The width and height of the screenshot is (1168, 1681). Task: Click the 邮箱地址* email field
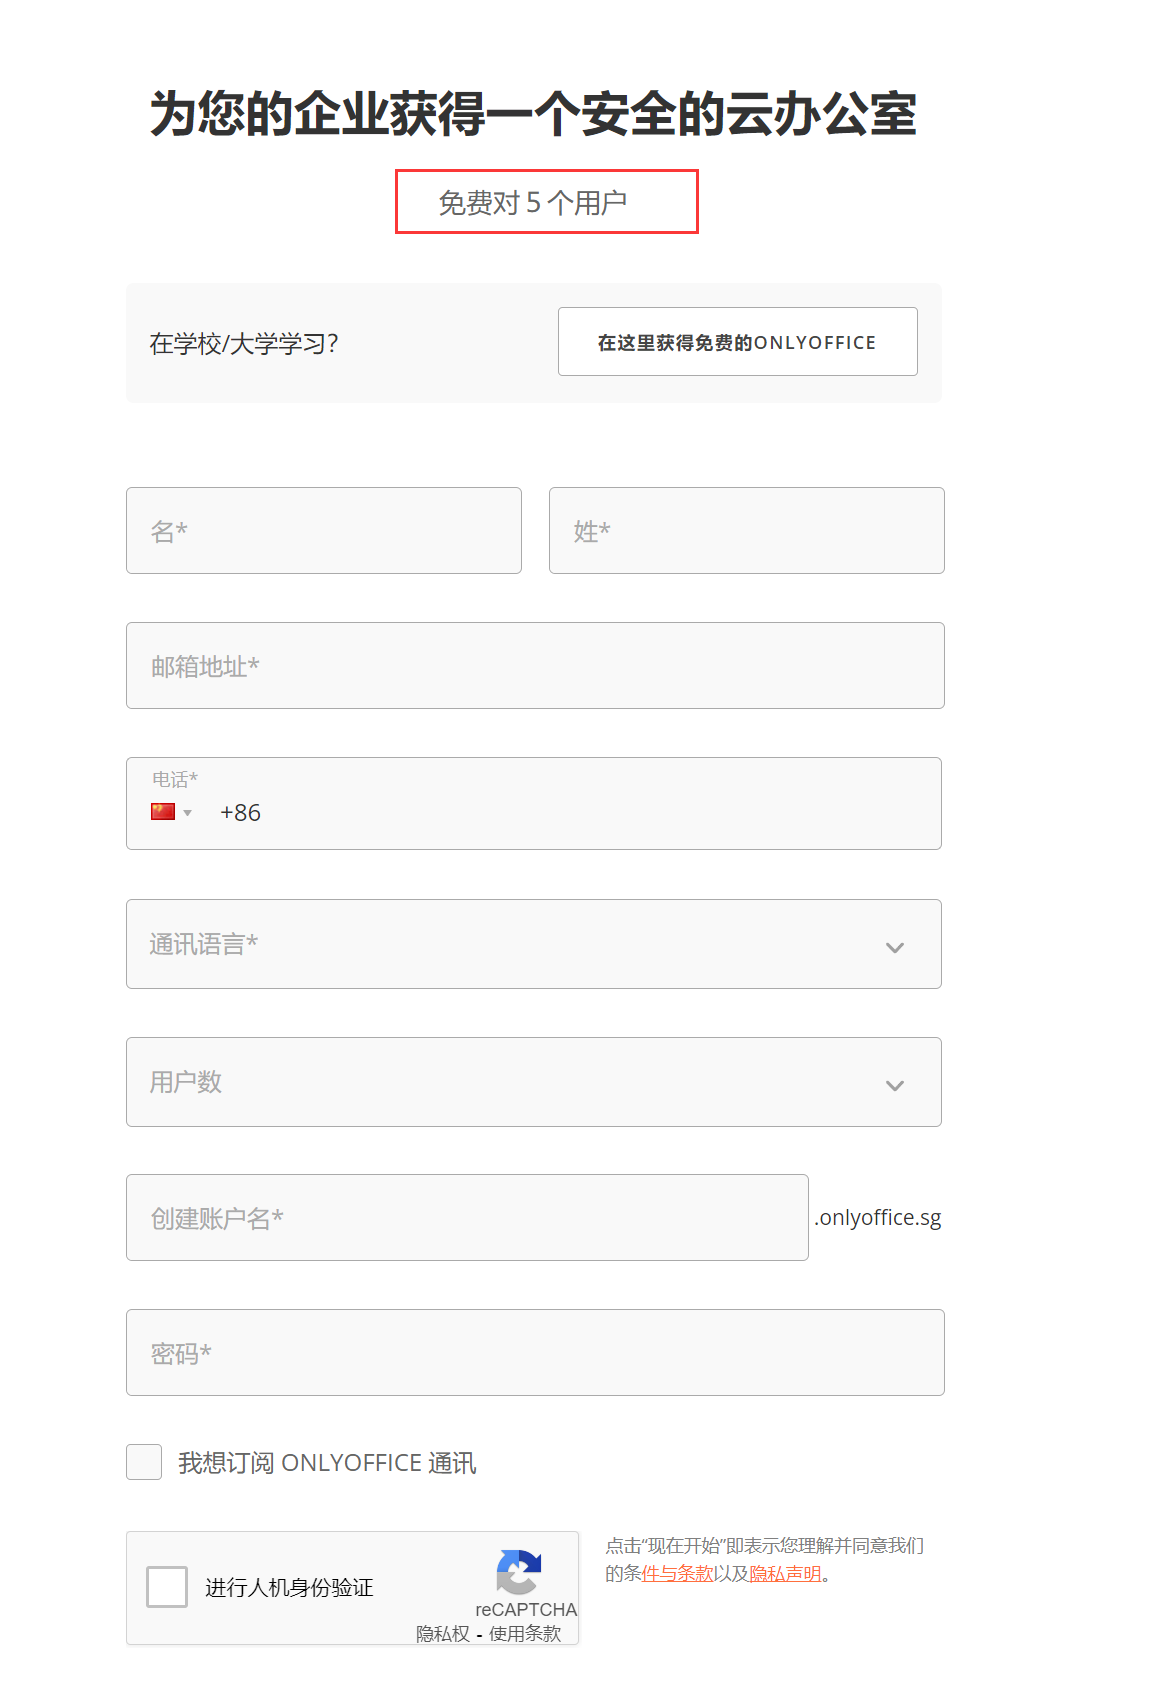coord(535,666)
